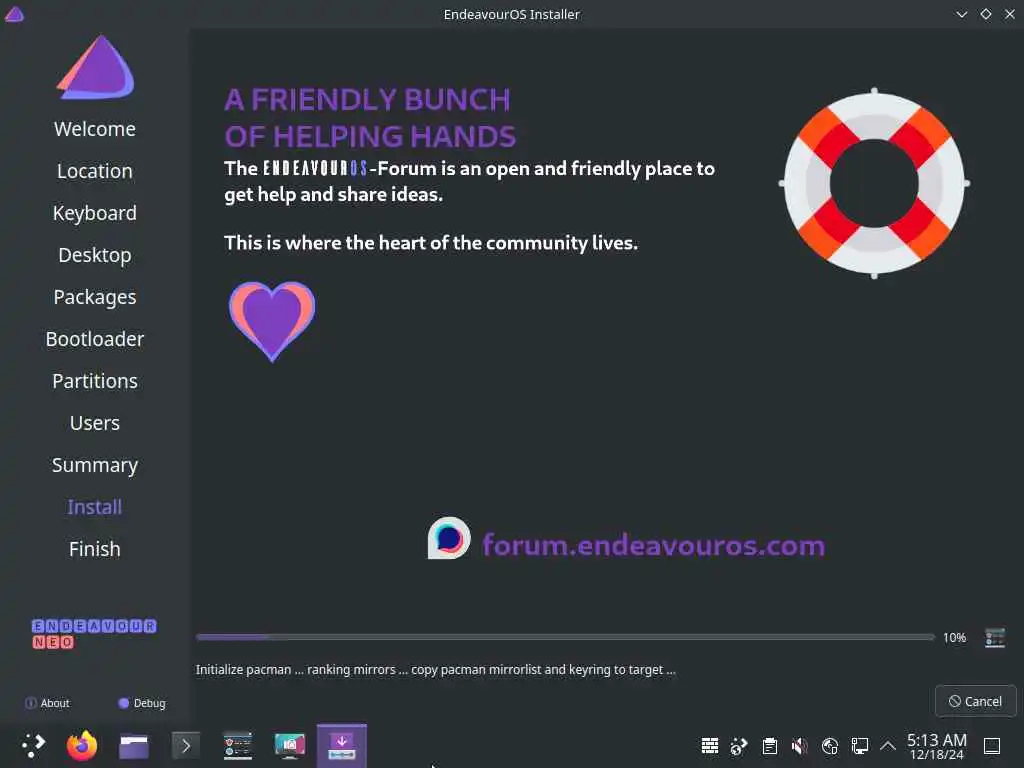This screenshot has width=1024, height=768.
Task: Click the Endeavour Neo badge
Action: [x=94, y=634]
